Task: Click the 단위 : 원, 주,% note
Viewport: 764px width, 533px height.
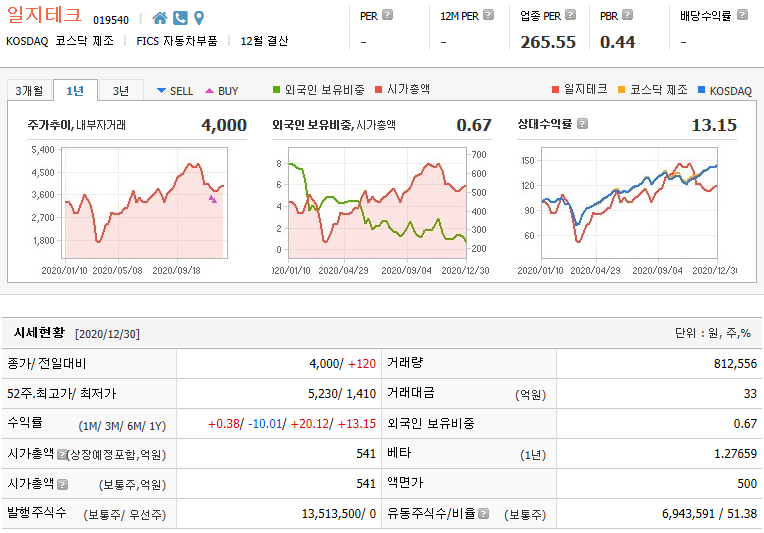Action: click(712, 333)
